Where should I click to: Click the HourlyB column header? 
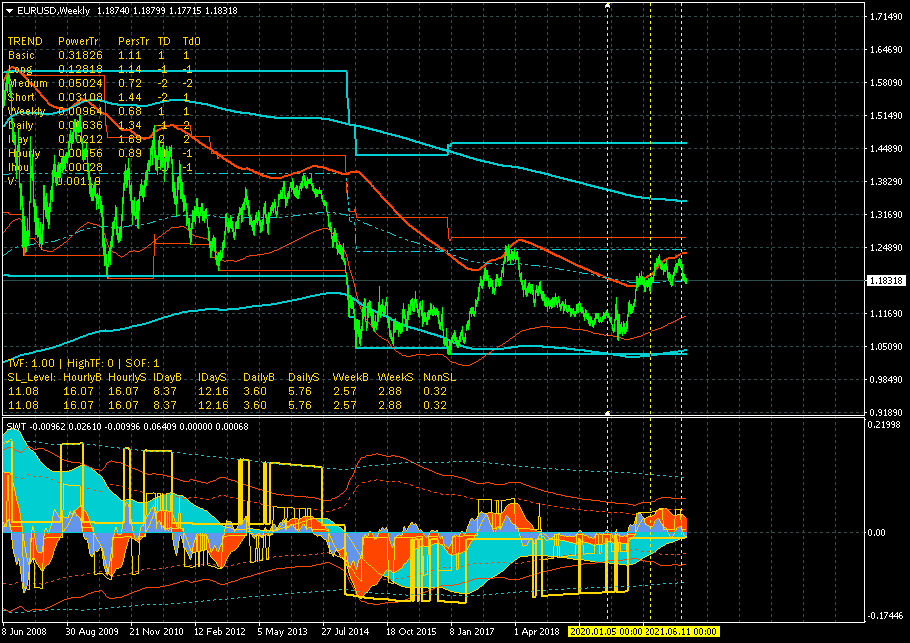pos(82,377)
